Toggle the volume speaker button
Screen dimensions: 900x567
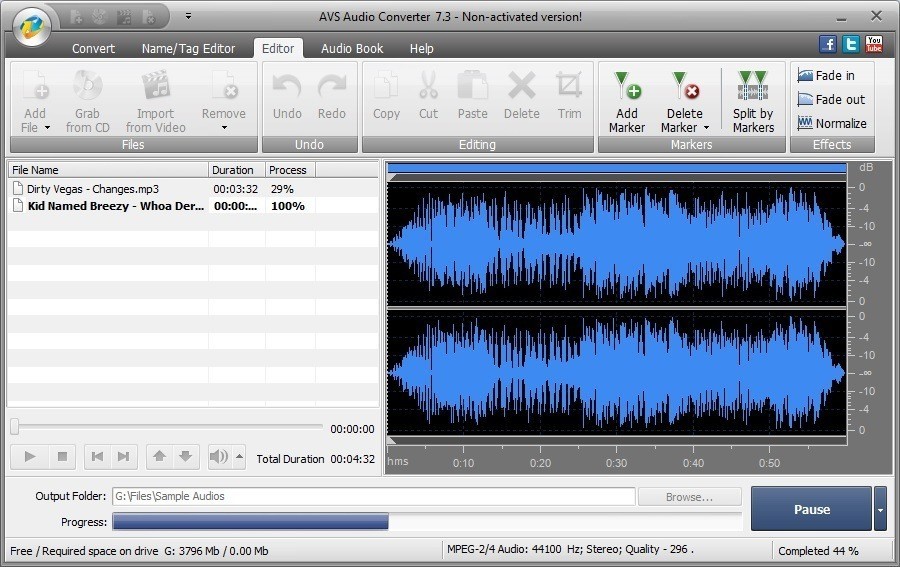[219, 457]
